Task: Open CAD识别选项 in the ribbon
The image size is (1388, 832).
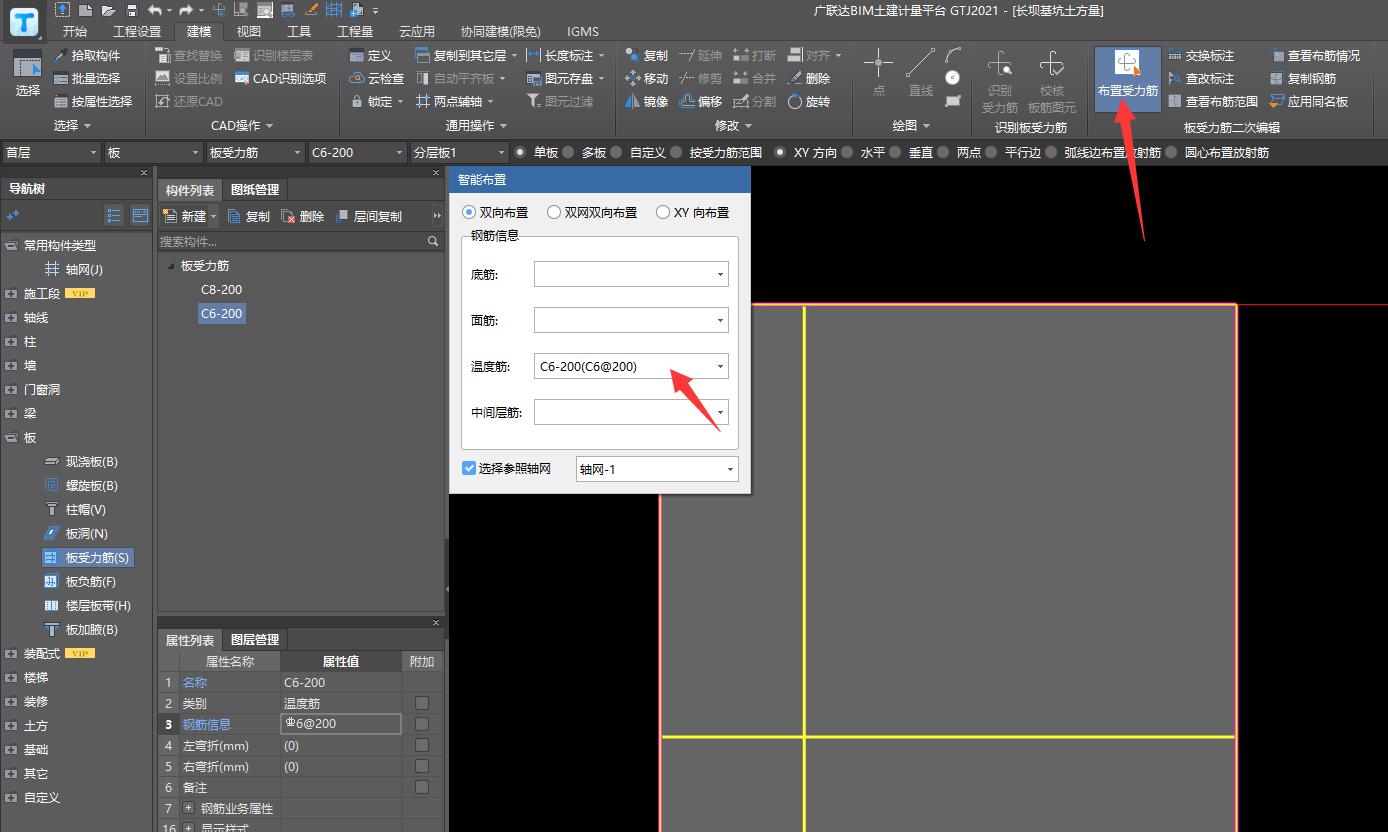Action: coord(280,79)
